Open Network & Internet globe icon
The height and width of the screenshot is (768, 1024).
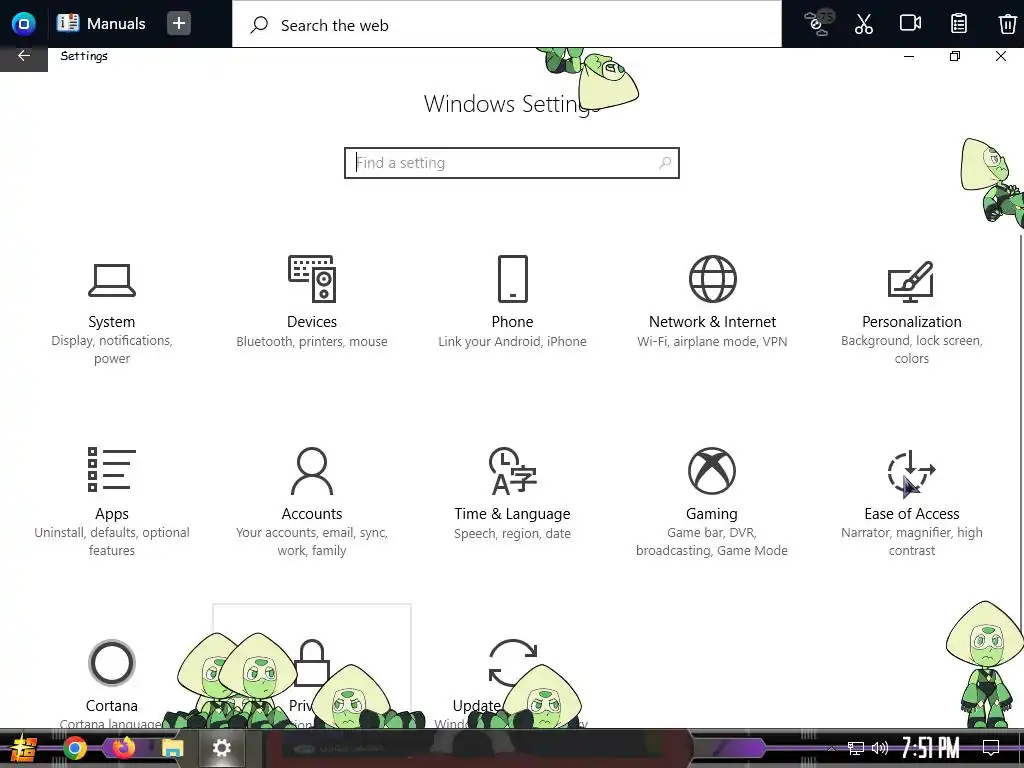click(712, 279)
